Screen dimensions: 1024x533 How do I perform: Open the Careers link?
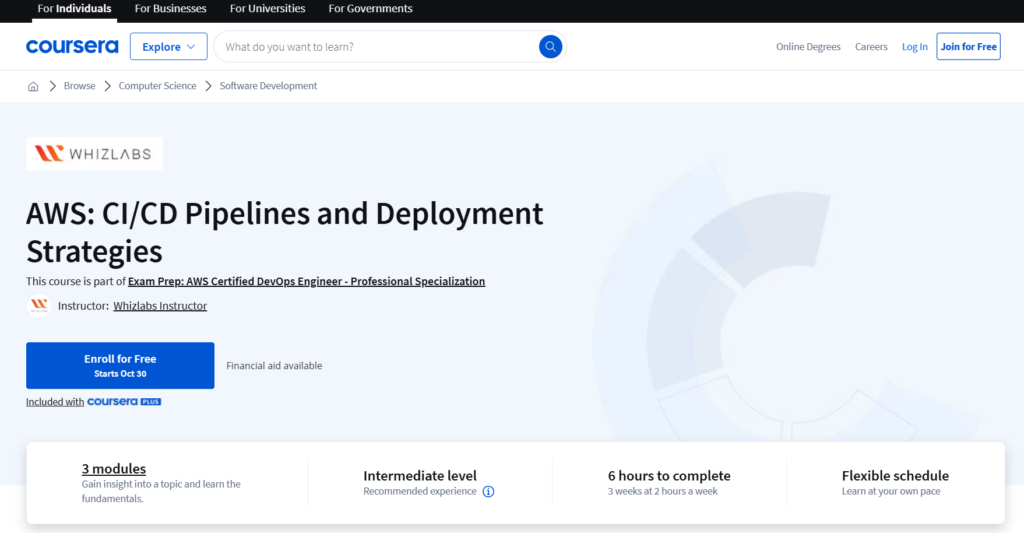(x=871, y=46)
